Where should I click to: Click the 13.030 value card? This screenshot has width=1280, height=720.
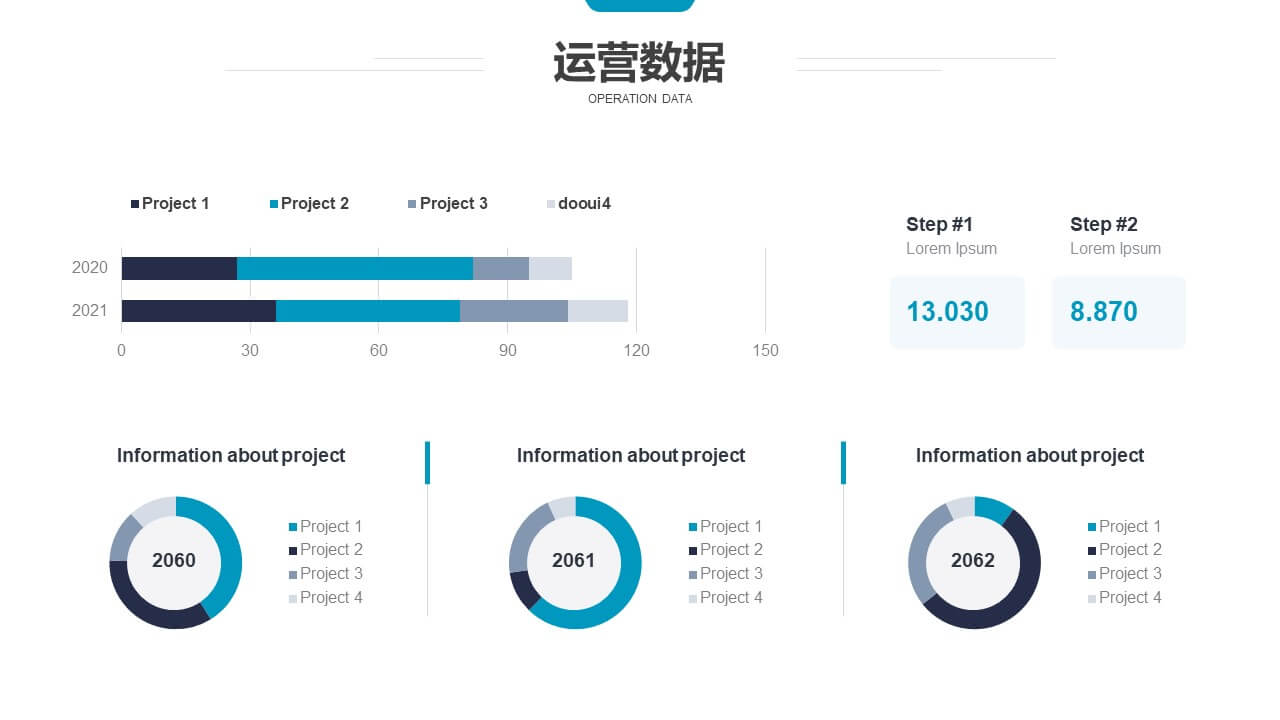pyautogui.click(x=957, y=312)
